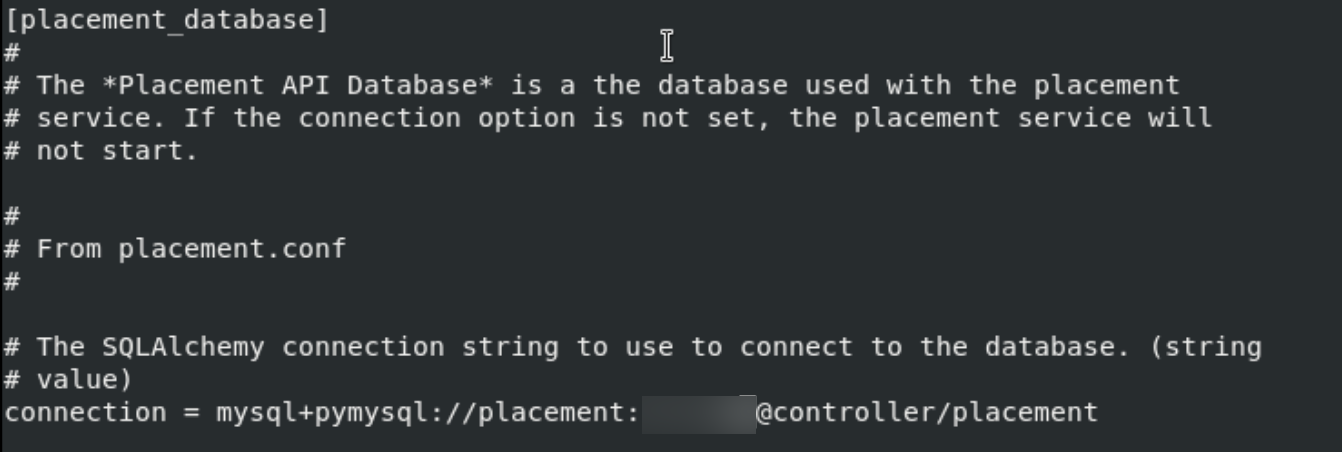1342x452 pixels.
Task: Click the word "database." before "(string"
Action: coord(1049,347)
